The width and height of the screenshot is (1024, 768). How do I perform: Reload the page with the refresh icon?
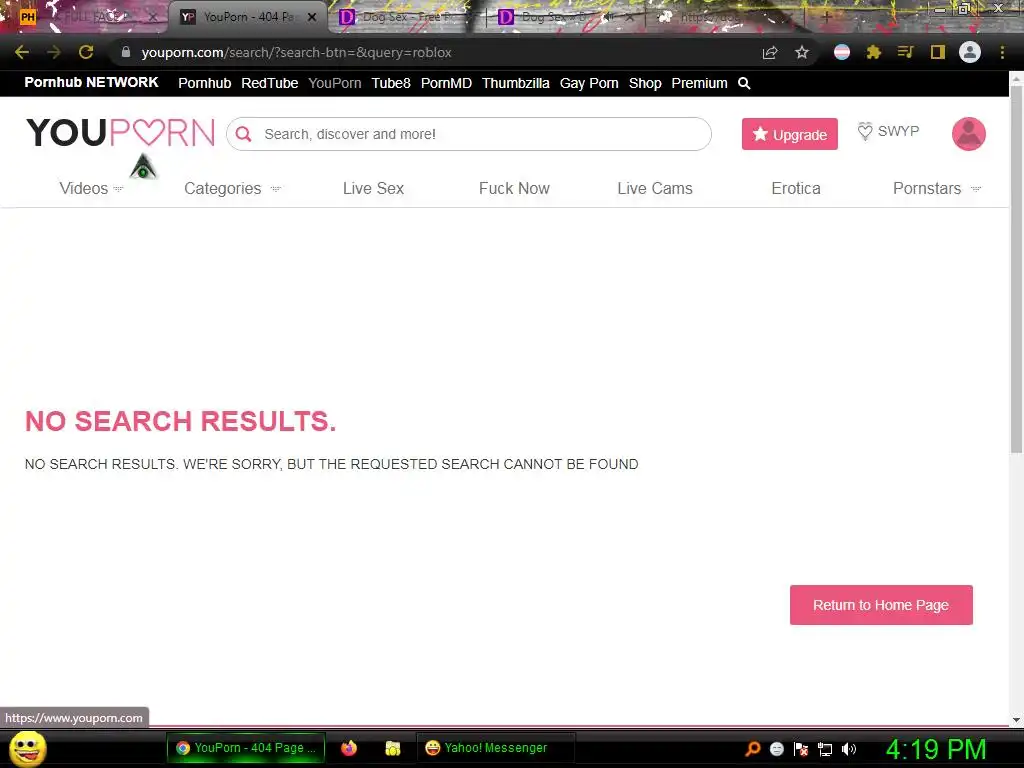pos(86,52)
